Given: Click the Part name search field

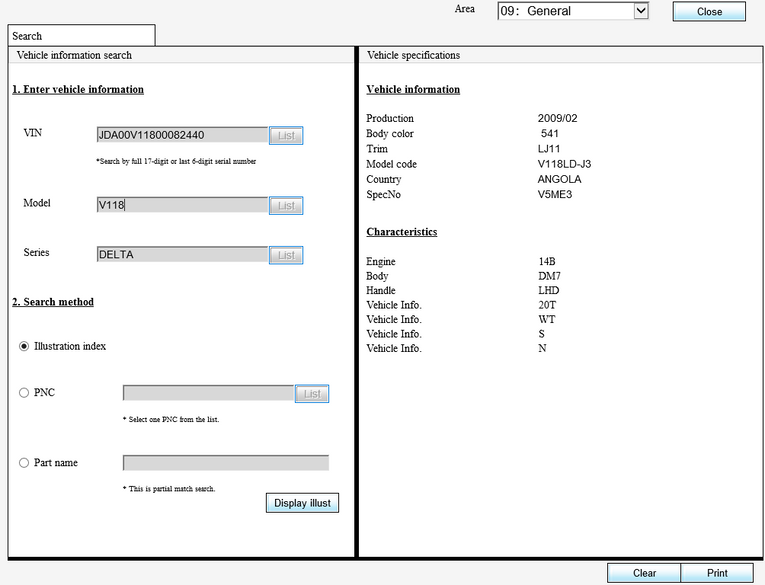Looking at the screenshot, I should [225, 463].
